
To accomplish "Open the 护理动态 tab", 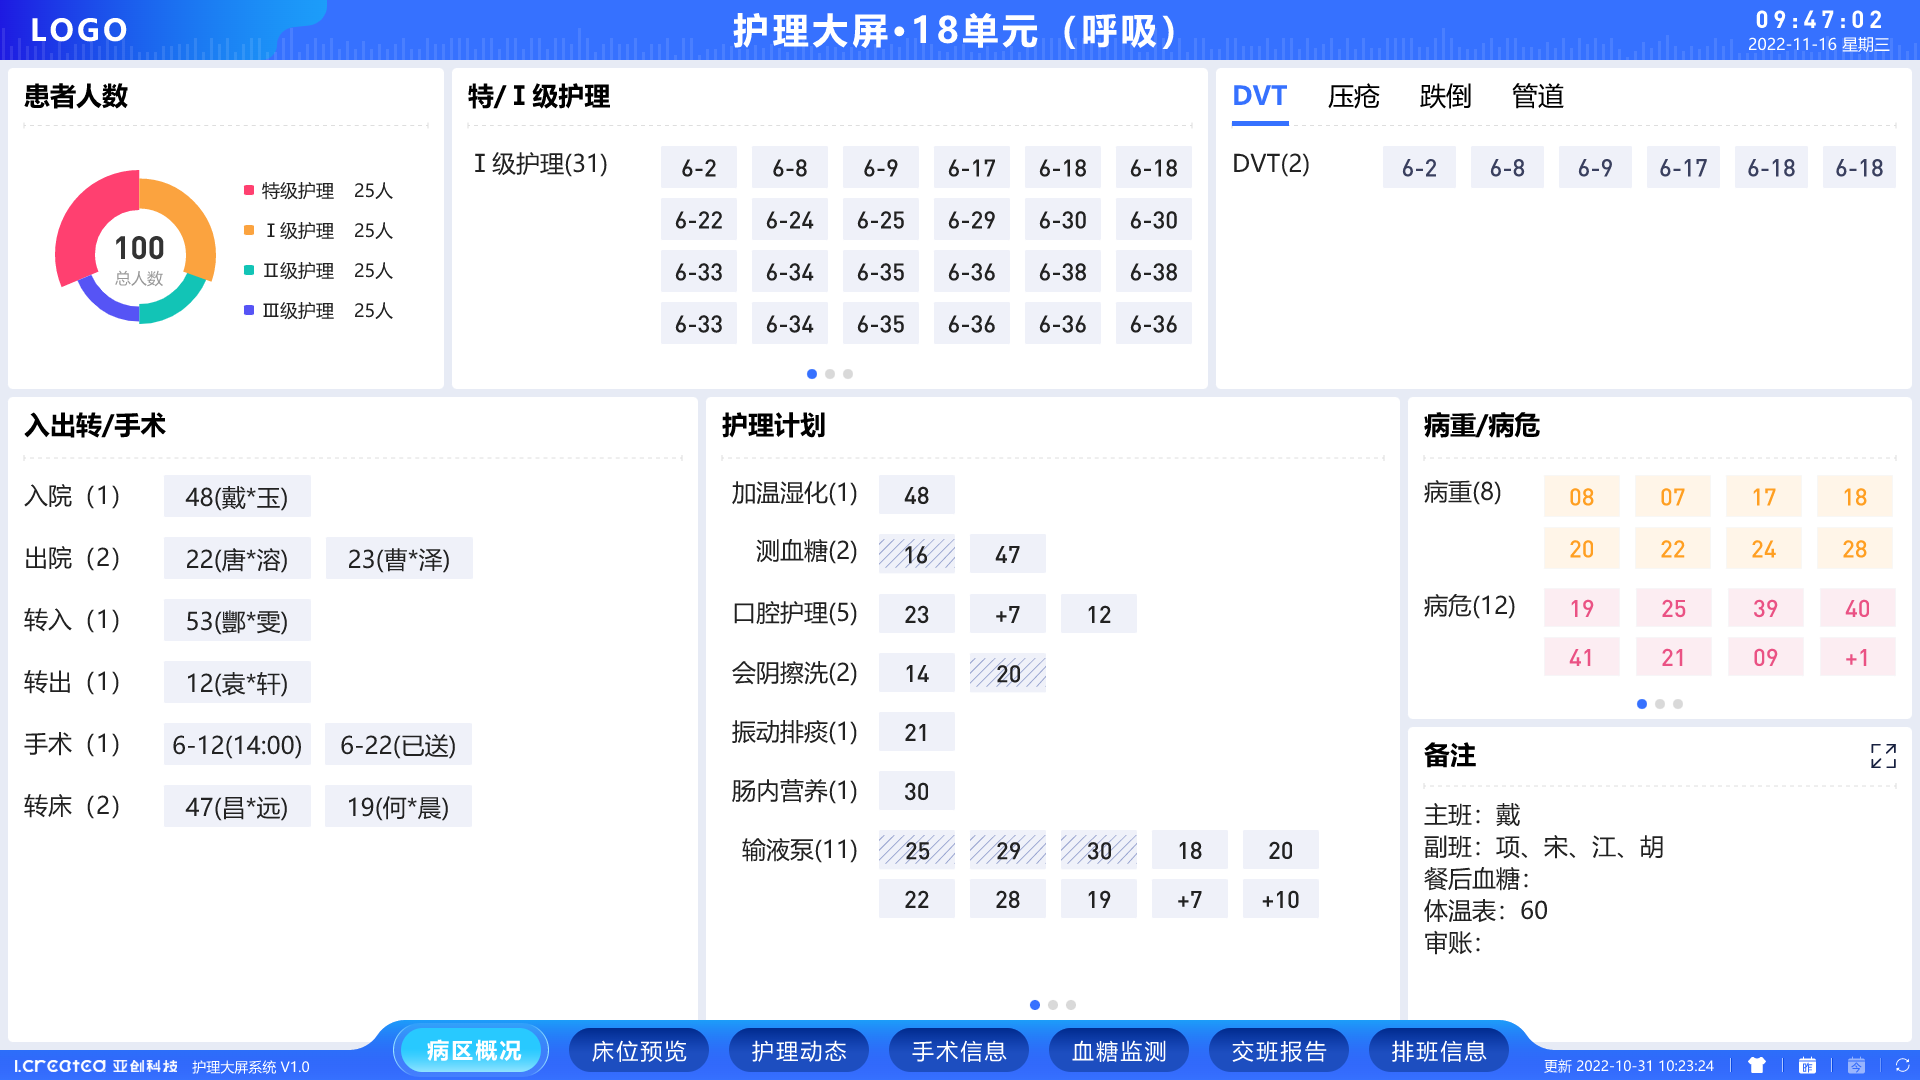I will (x=799, y=1051).
